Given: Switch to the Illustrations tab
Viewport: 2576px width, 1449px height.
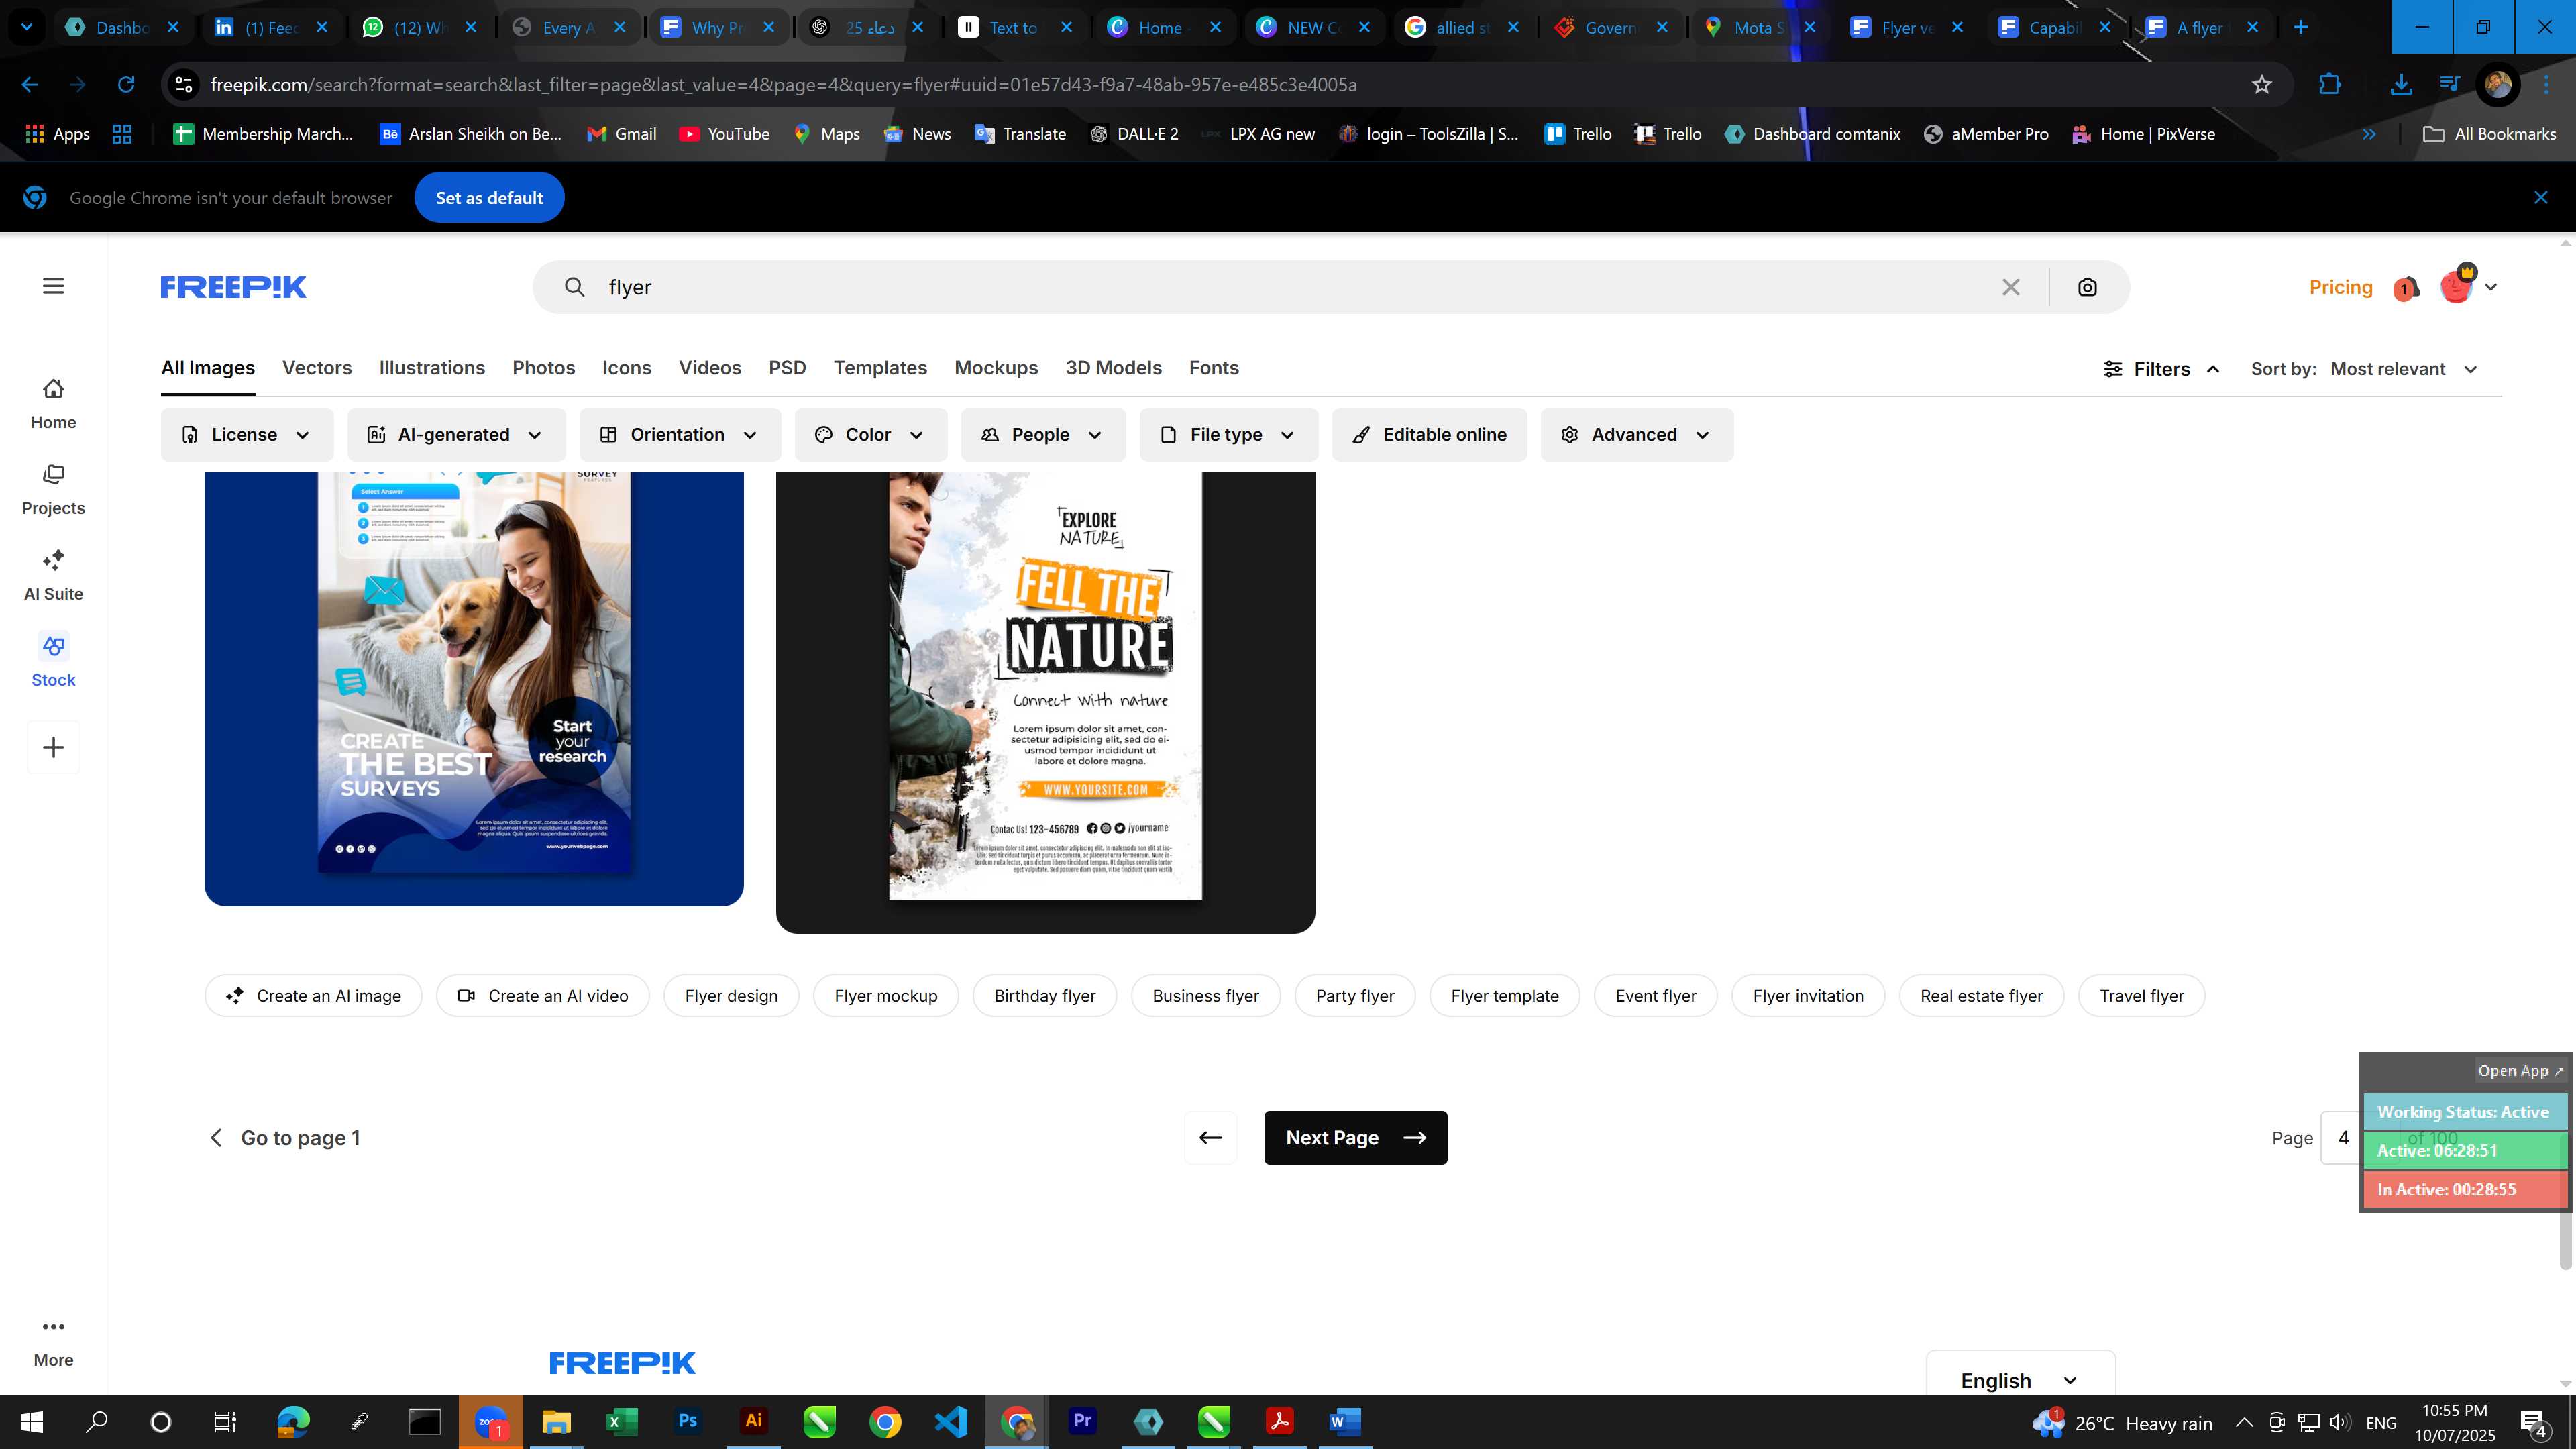Looking at the screenshot, I should tap(432, 368).
